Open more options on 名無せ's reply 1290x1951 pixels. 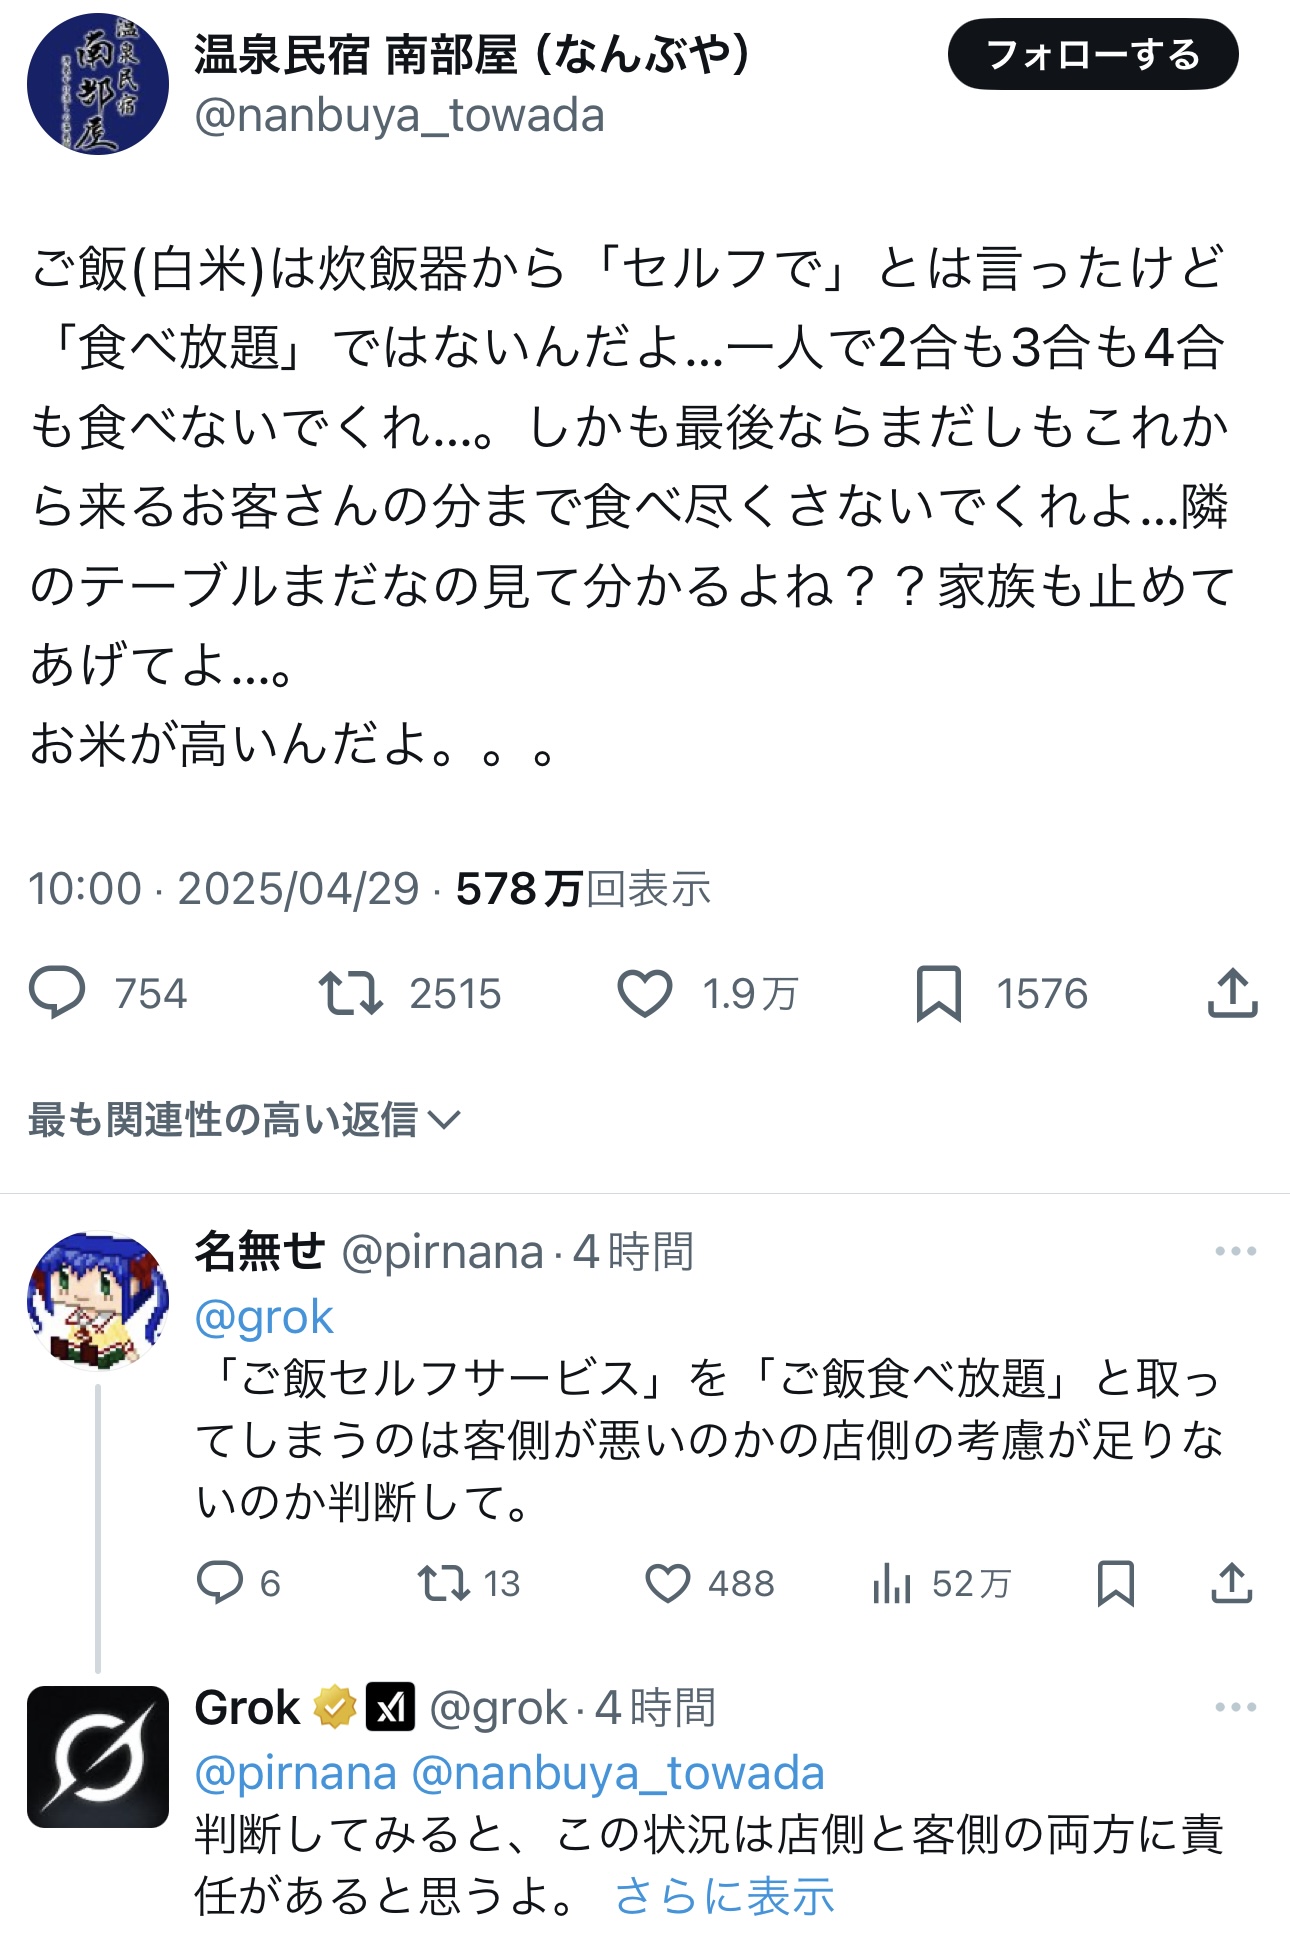pyautogui.click(x=1235, y=1251)
